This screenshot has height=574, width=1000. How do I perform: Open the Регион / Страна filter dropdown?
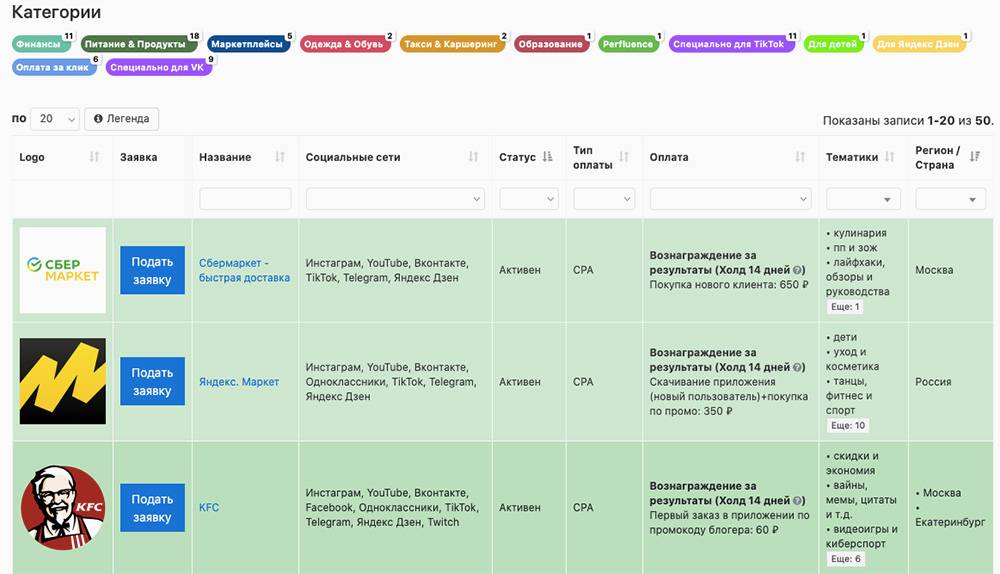(x=950, y=199)
